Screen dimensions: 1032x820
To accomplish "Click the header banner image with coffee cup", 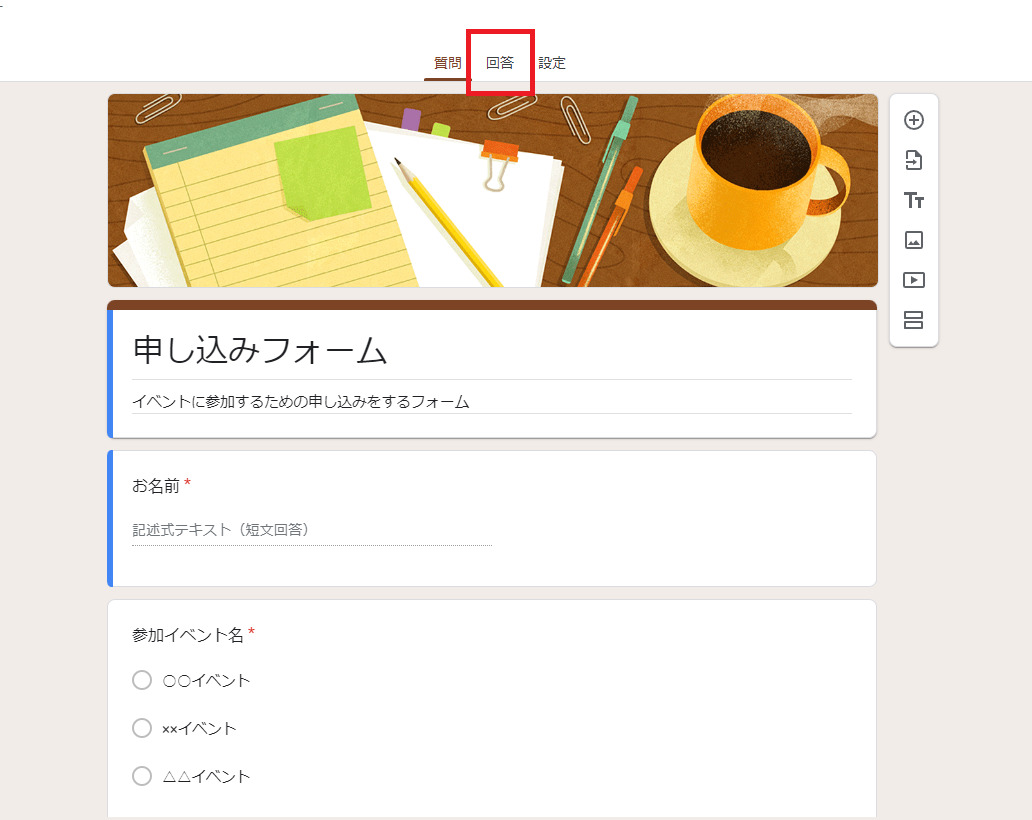I will tap(492, 190).
